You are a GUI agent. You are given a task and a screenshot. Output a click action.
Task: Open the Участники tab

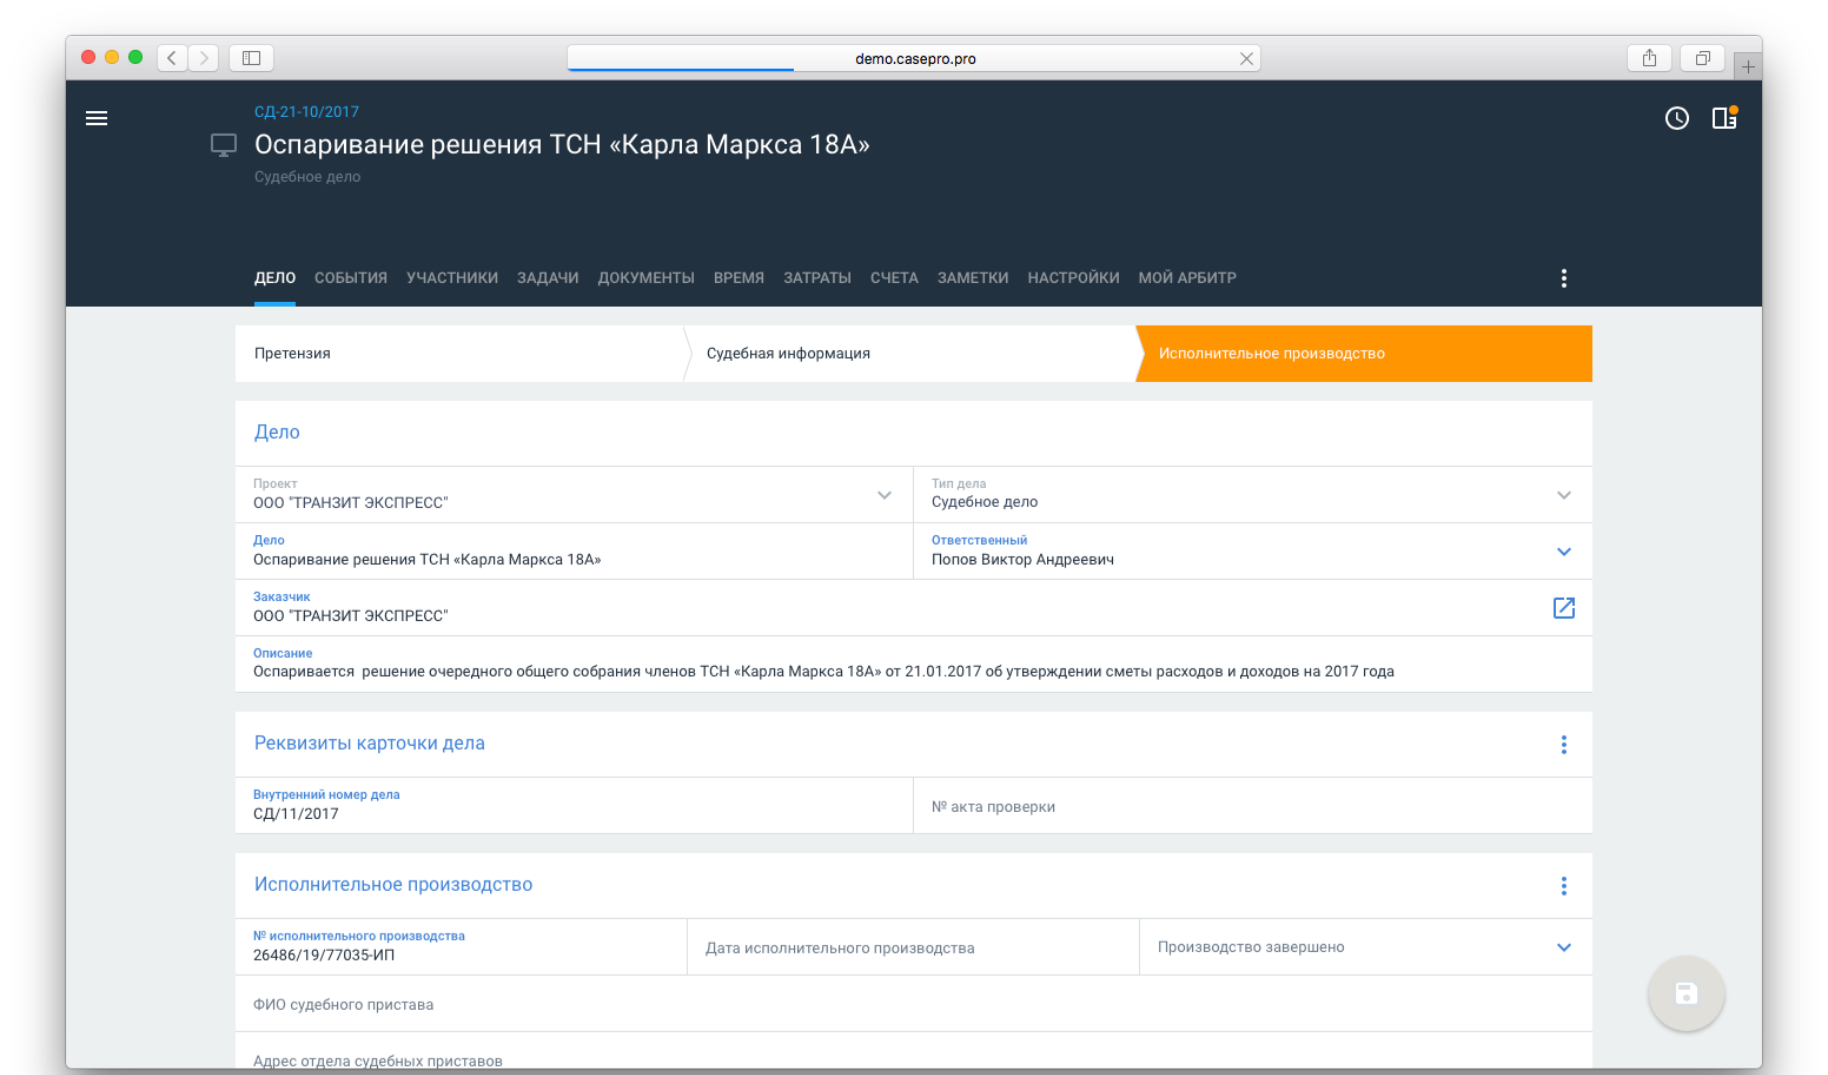pos(451,278)
